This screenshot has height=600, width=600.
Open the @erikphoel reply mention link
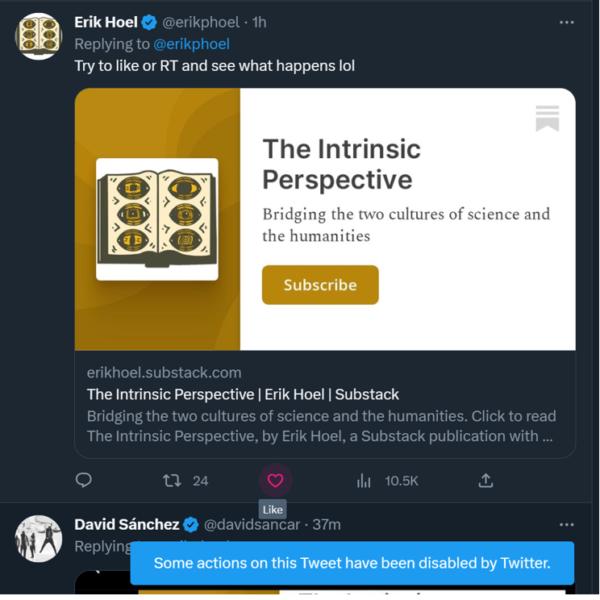click(191, 44)
